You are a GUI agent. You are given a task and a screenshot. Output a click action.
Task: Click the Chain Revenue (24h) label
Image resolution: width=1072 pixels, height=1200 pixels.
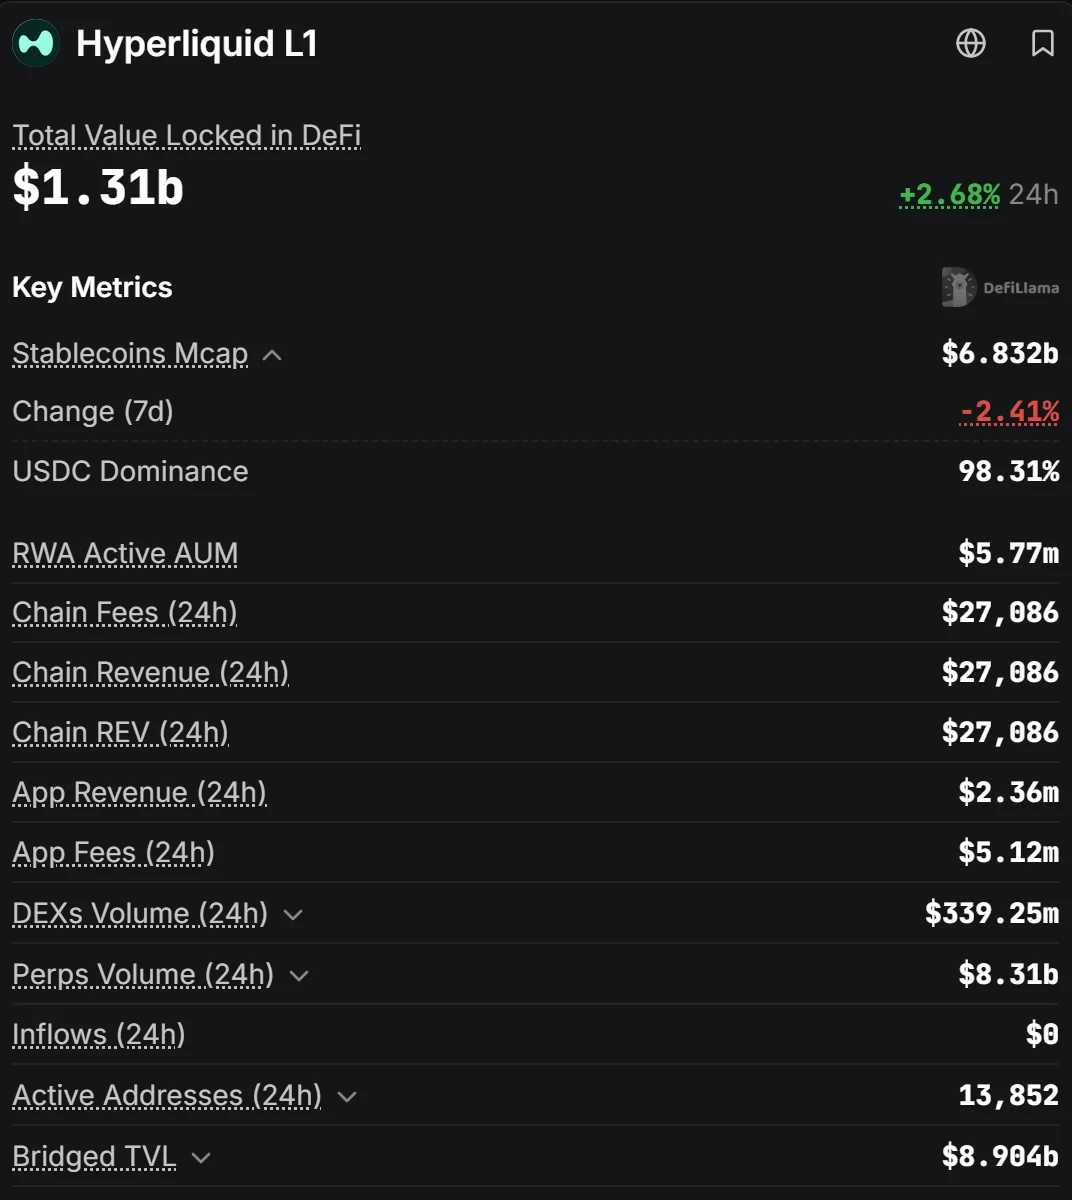pyautogui.click(x=150, y=672)
